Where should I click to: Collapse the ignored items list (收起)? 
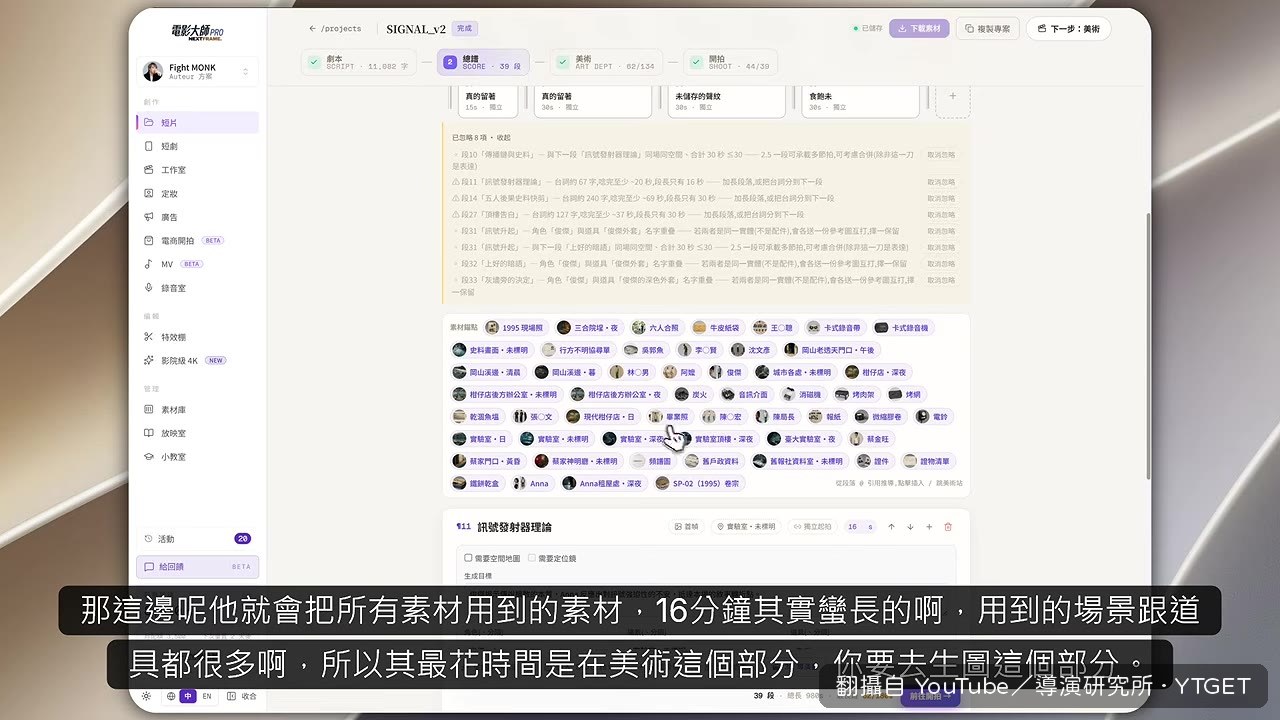503,138
